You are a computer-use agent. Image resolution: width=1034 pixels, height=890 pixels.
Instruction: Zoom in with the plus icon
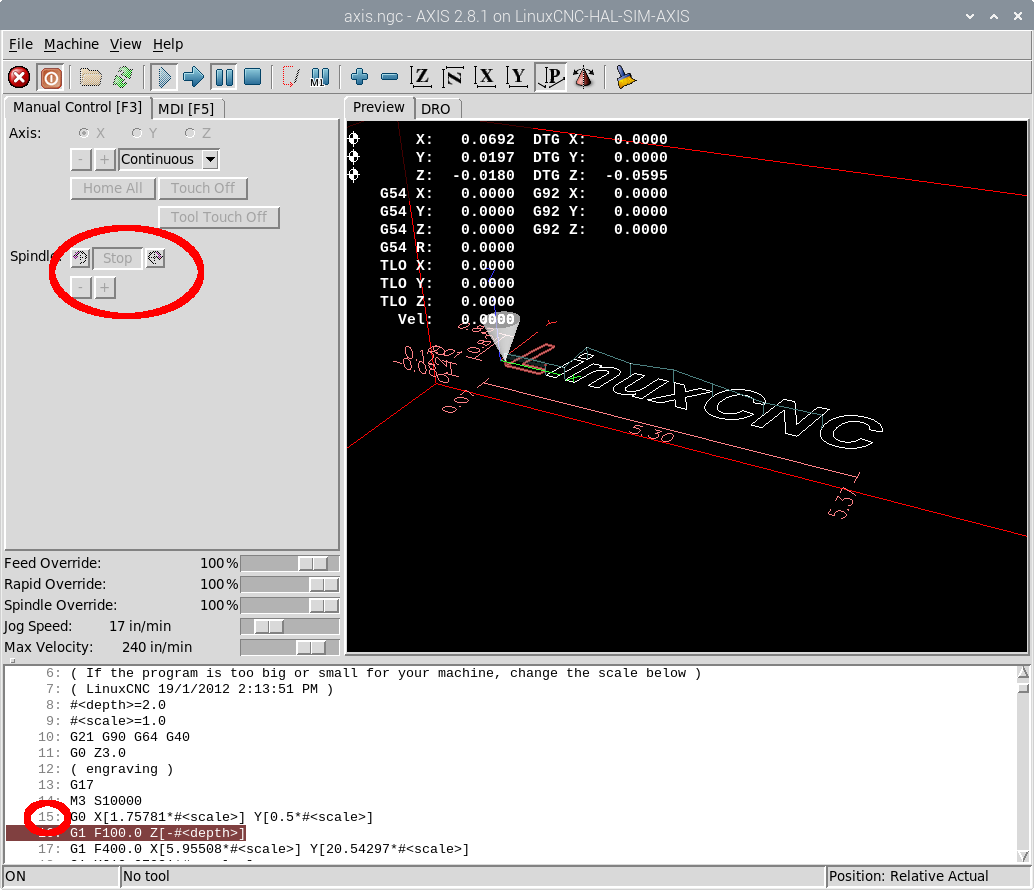click(x=360, y=77)
